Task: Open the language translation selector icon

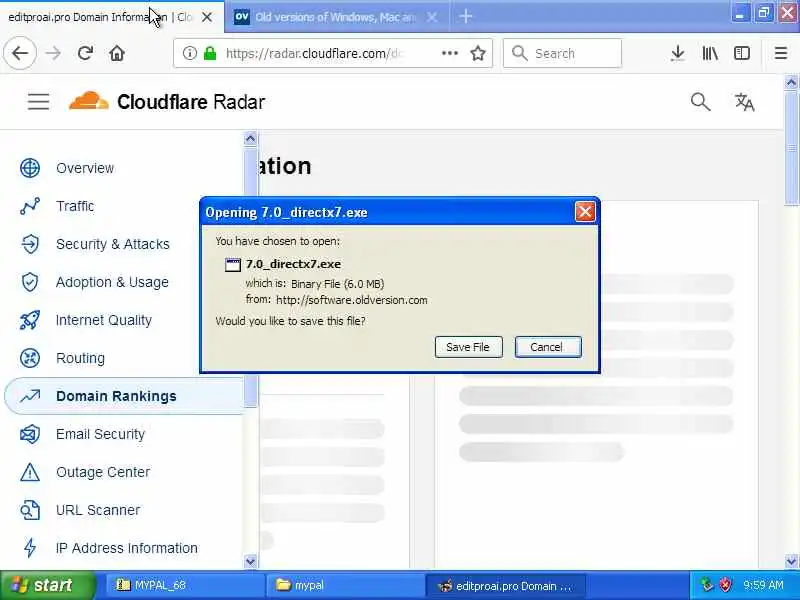Action: point(744,102)
